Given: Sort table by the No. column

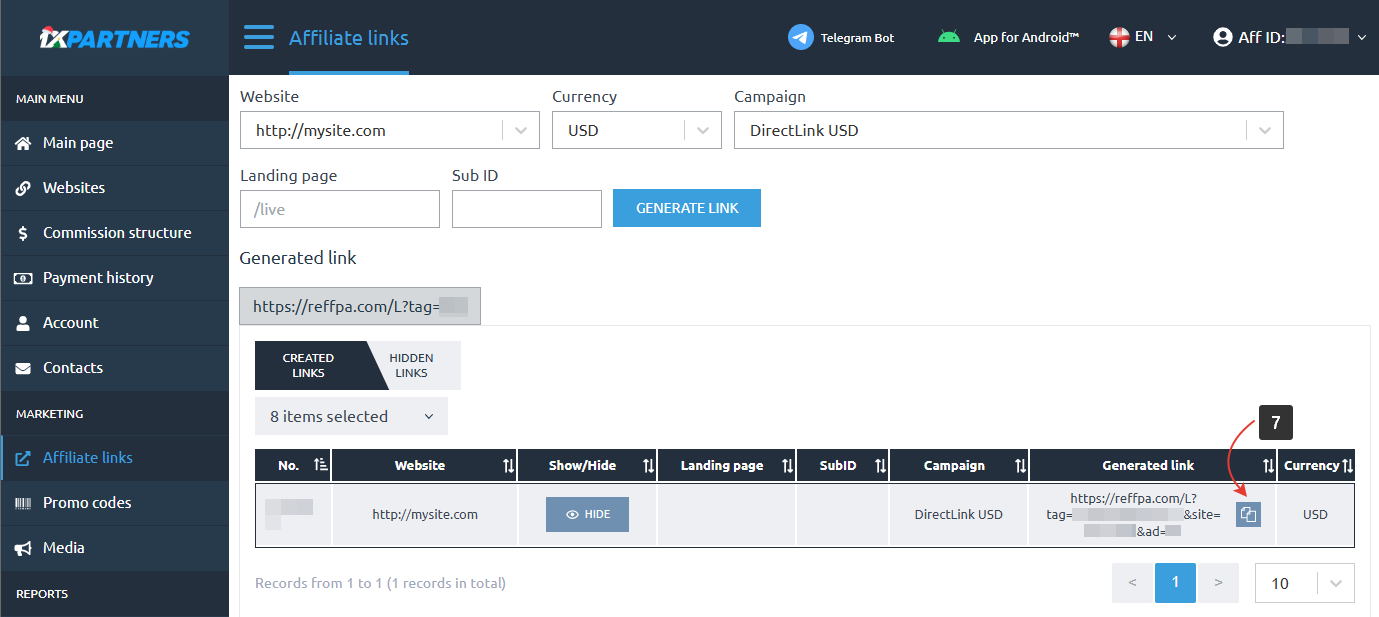Looking at the screenshot, I should point(320,465).
